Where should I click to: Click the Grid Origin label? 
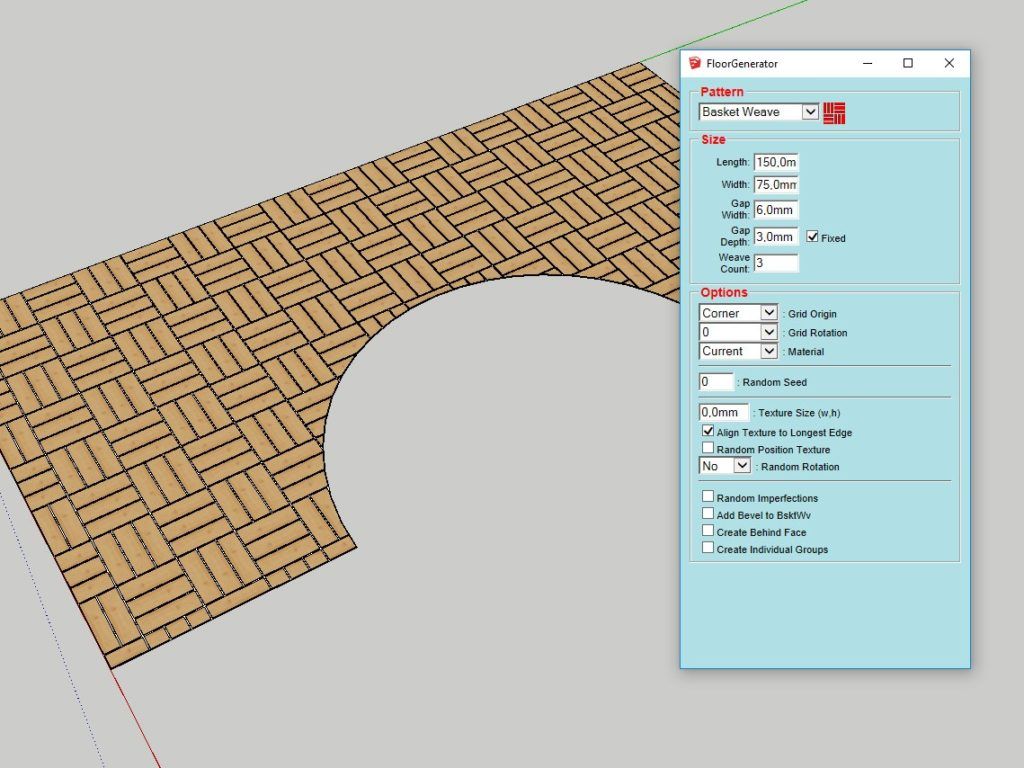(x=812, y=314)
